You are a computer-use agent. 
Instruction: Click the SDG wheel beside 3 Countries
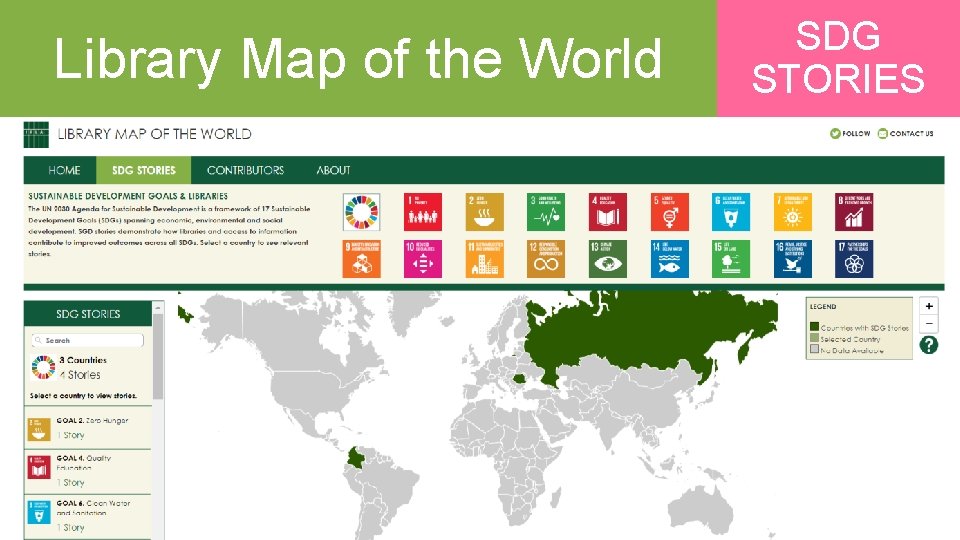click(x=43, y=367)
